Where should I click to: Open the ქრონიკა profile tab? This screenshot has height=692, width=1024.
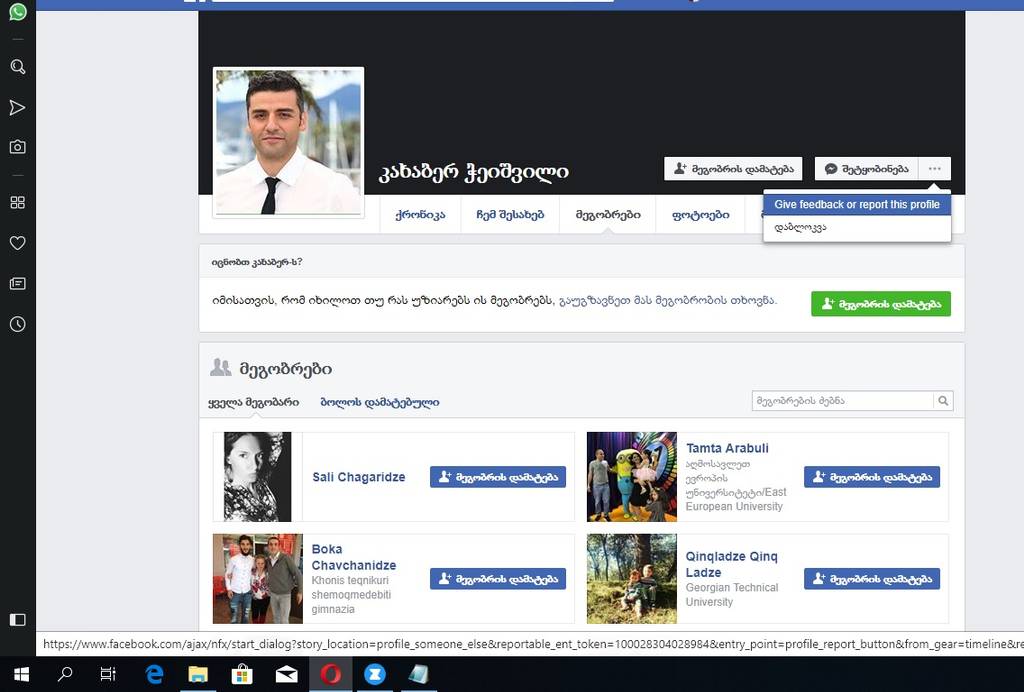(x=420, y=214)
